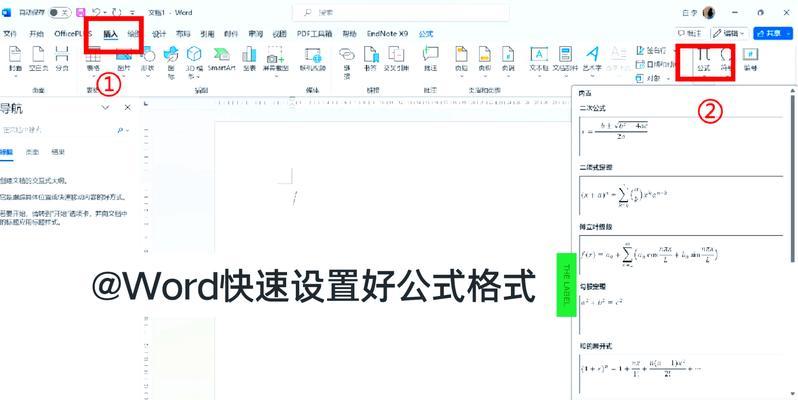Click the 共享 Share button
Image resolution: width=798 pixels, height=400 pixels.
click(x=773, y=33)
